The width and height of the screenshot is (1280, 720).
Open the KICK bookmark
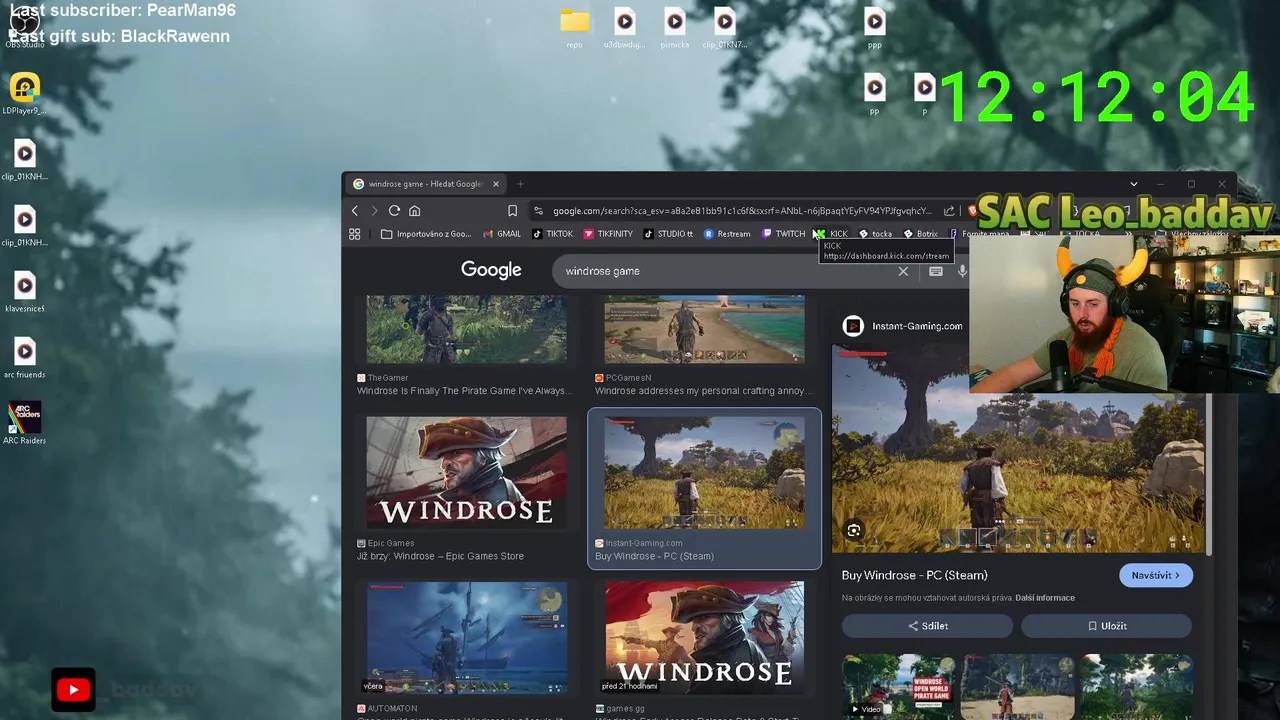[831, 234]
